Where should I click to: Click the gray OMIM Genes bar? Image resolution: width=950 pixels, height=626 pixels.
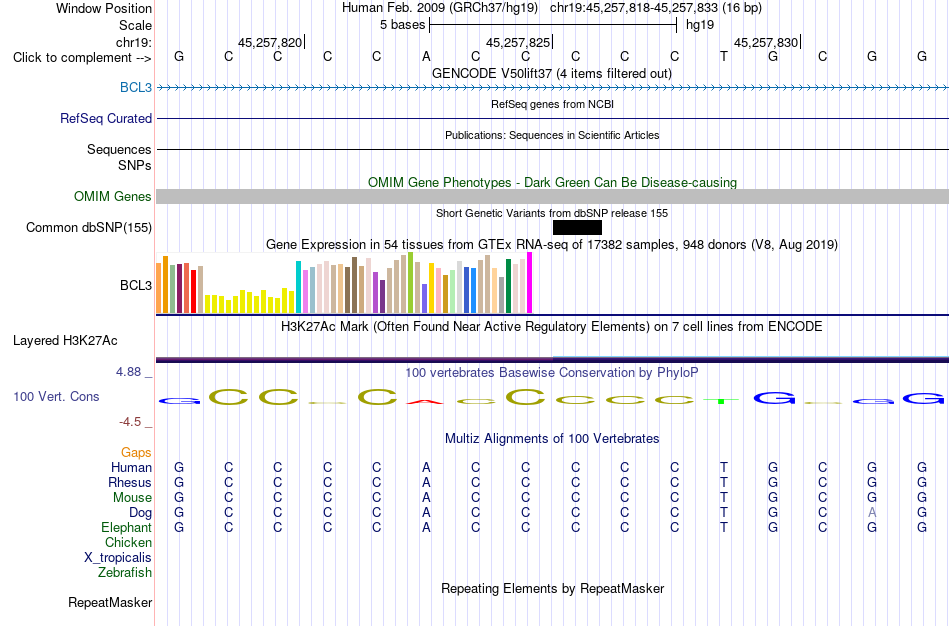(552, 196)
